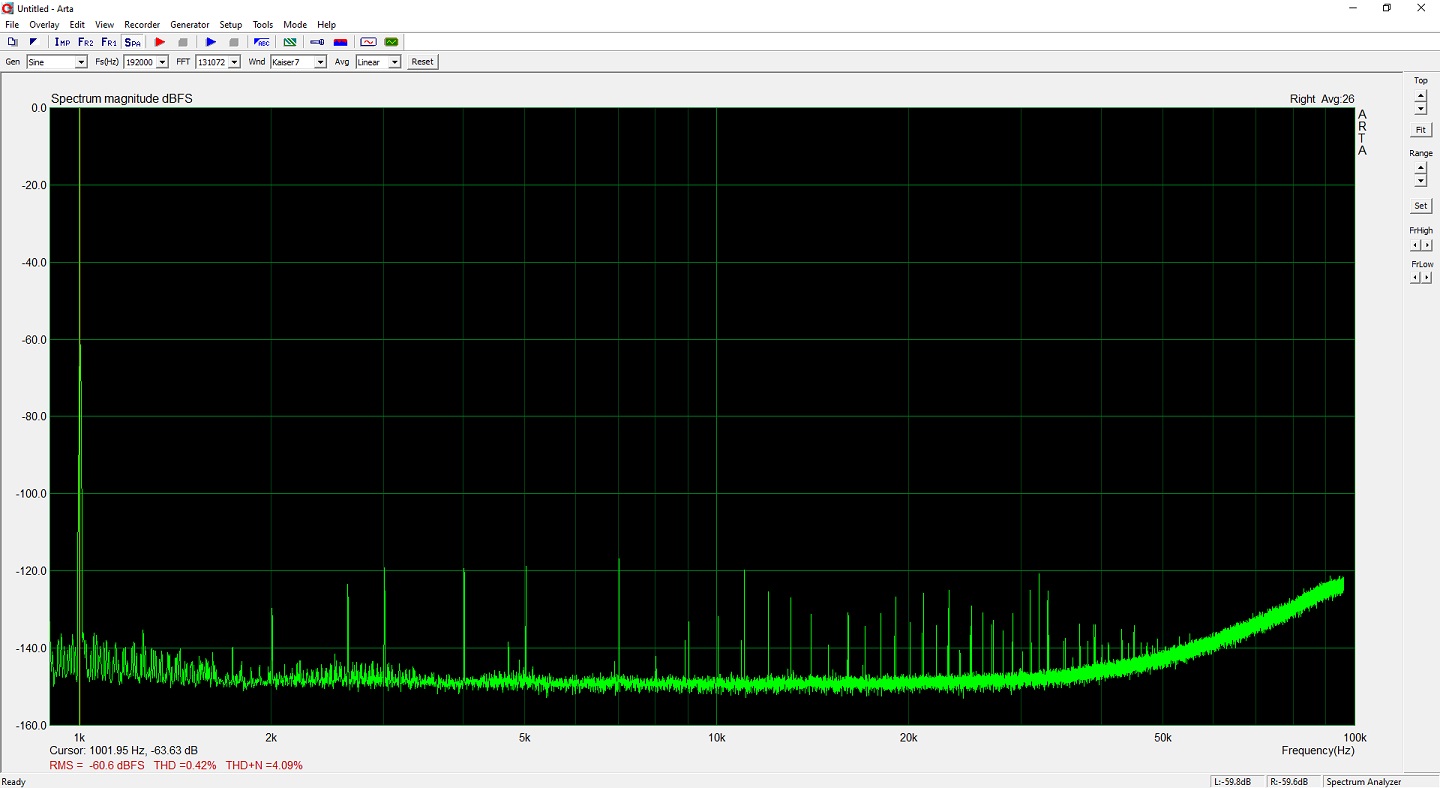Click the Reset averaging button

coord(423,62)
